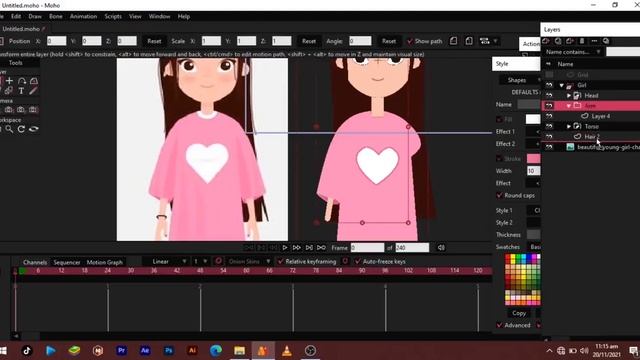Toggle loop playback icon
The height and width of the screenshot is (360, 640).
click(x=321, y=247)
